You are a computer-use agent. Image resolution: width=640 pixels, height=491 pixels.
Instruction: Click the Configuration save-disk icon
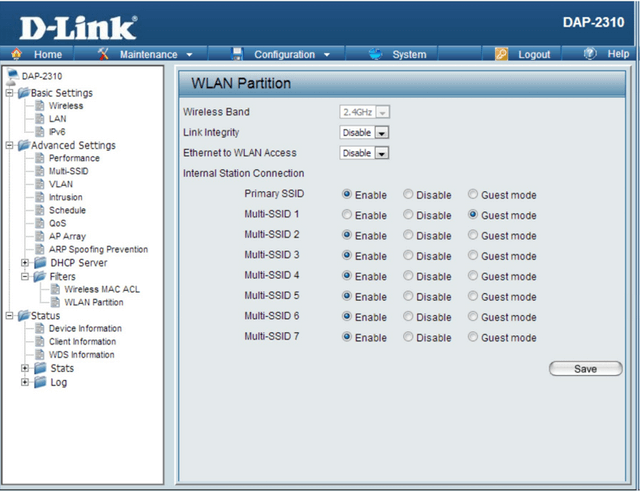(x=238, y=54)
